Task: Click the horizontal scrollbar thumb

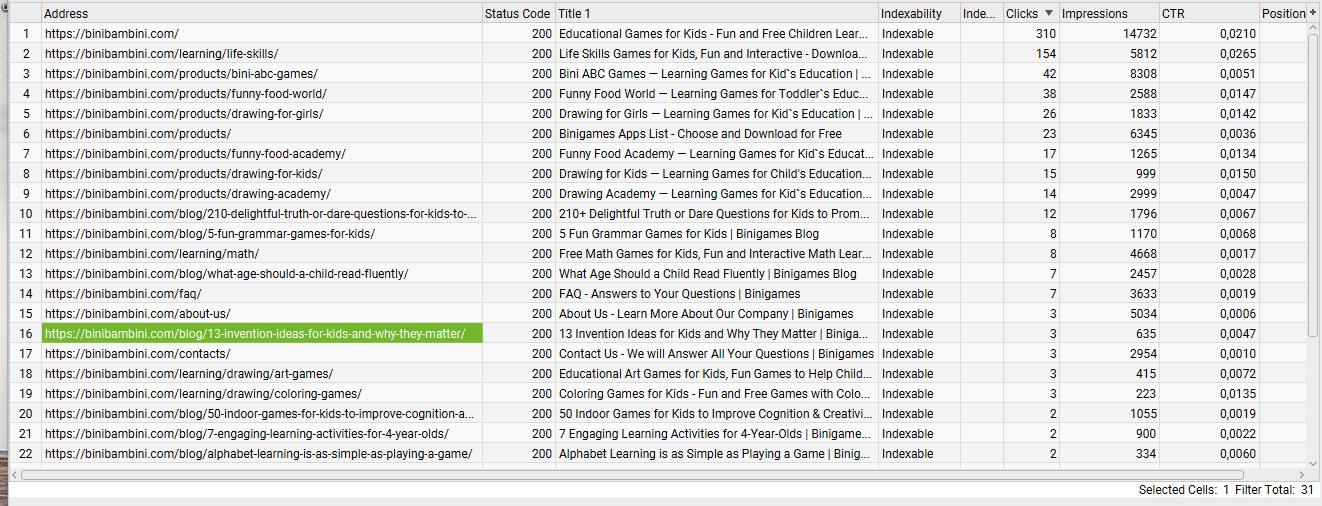Action: (x=633, y=475)
